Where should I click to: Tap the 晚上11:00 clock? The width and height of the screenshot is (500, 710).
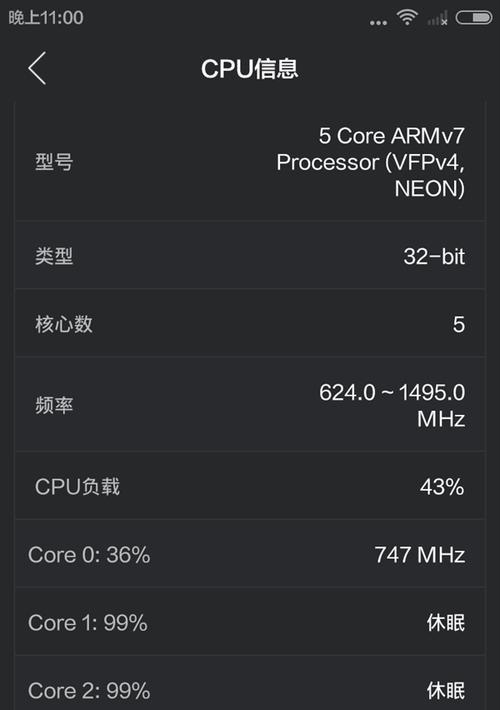46,18
